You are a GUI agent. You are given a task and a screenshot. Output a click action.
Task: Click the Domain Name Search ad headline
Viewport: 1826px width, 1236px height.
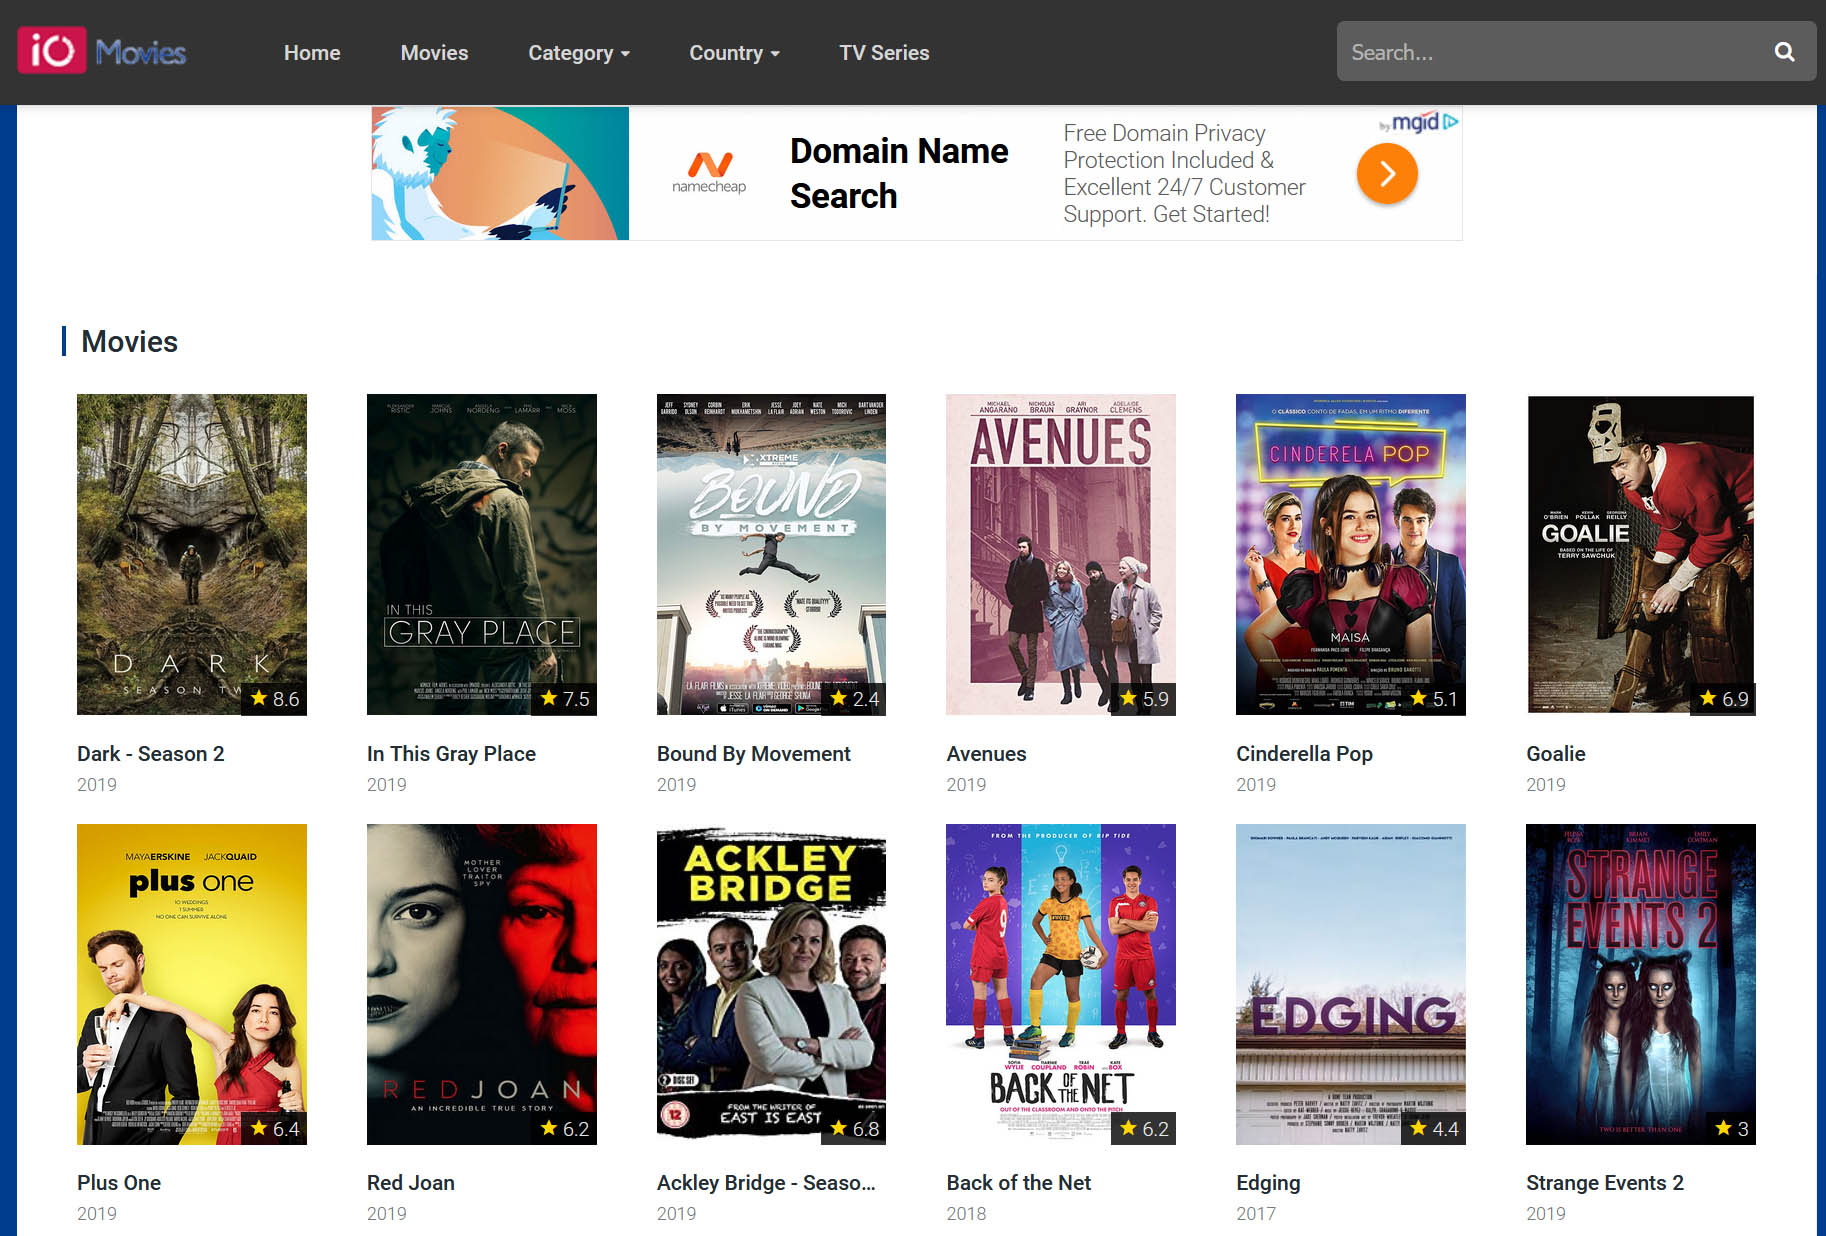pos(899,173)
